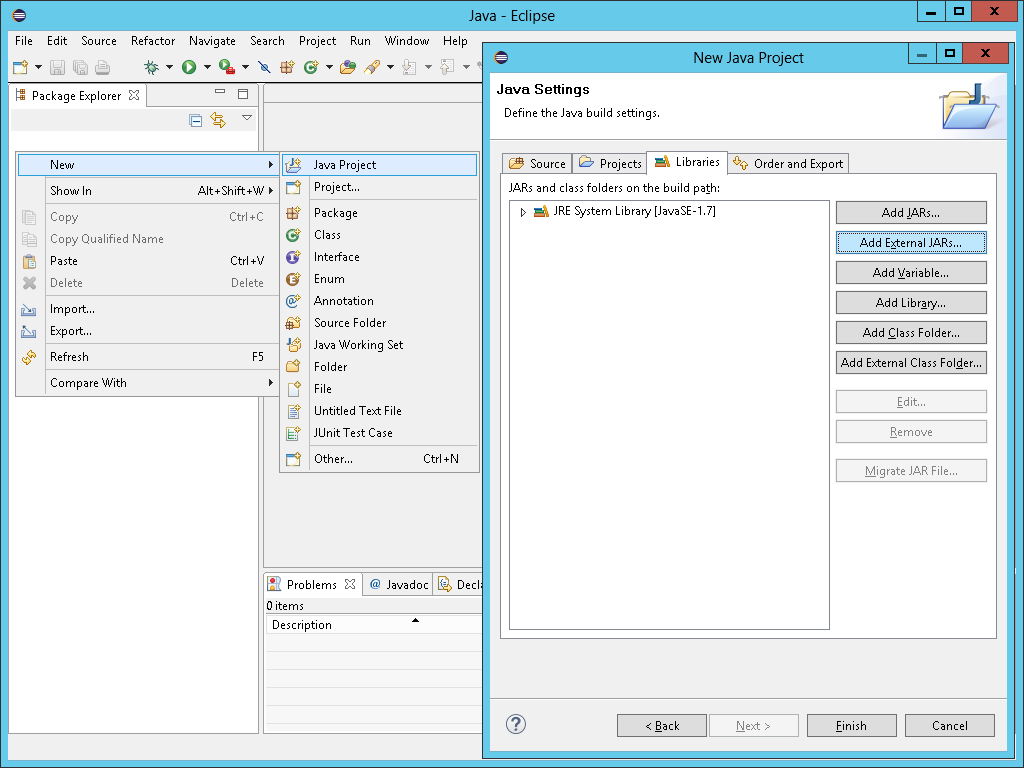Viewport: 1024px width, 768px height.
Task: Open the Package Explorer view menu triangle
Action: click(x=247, y=119)
